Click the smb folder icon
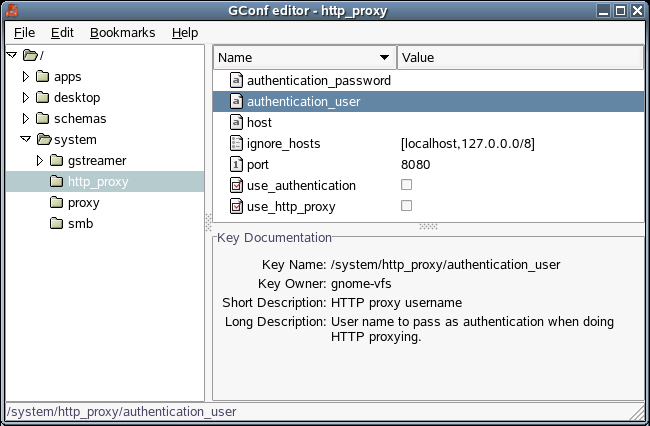Image resolution: width=650 pixels, height=426 pixels. click(x=58, y=223)
